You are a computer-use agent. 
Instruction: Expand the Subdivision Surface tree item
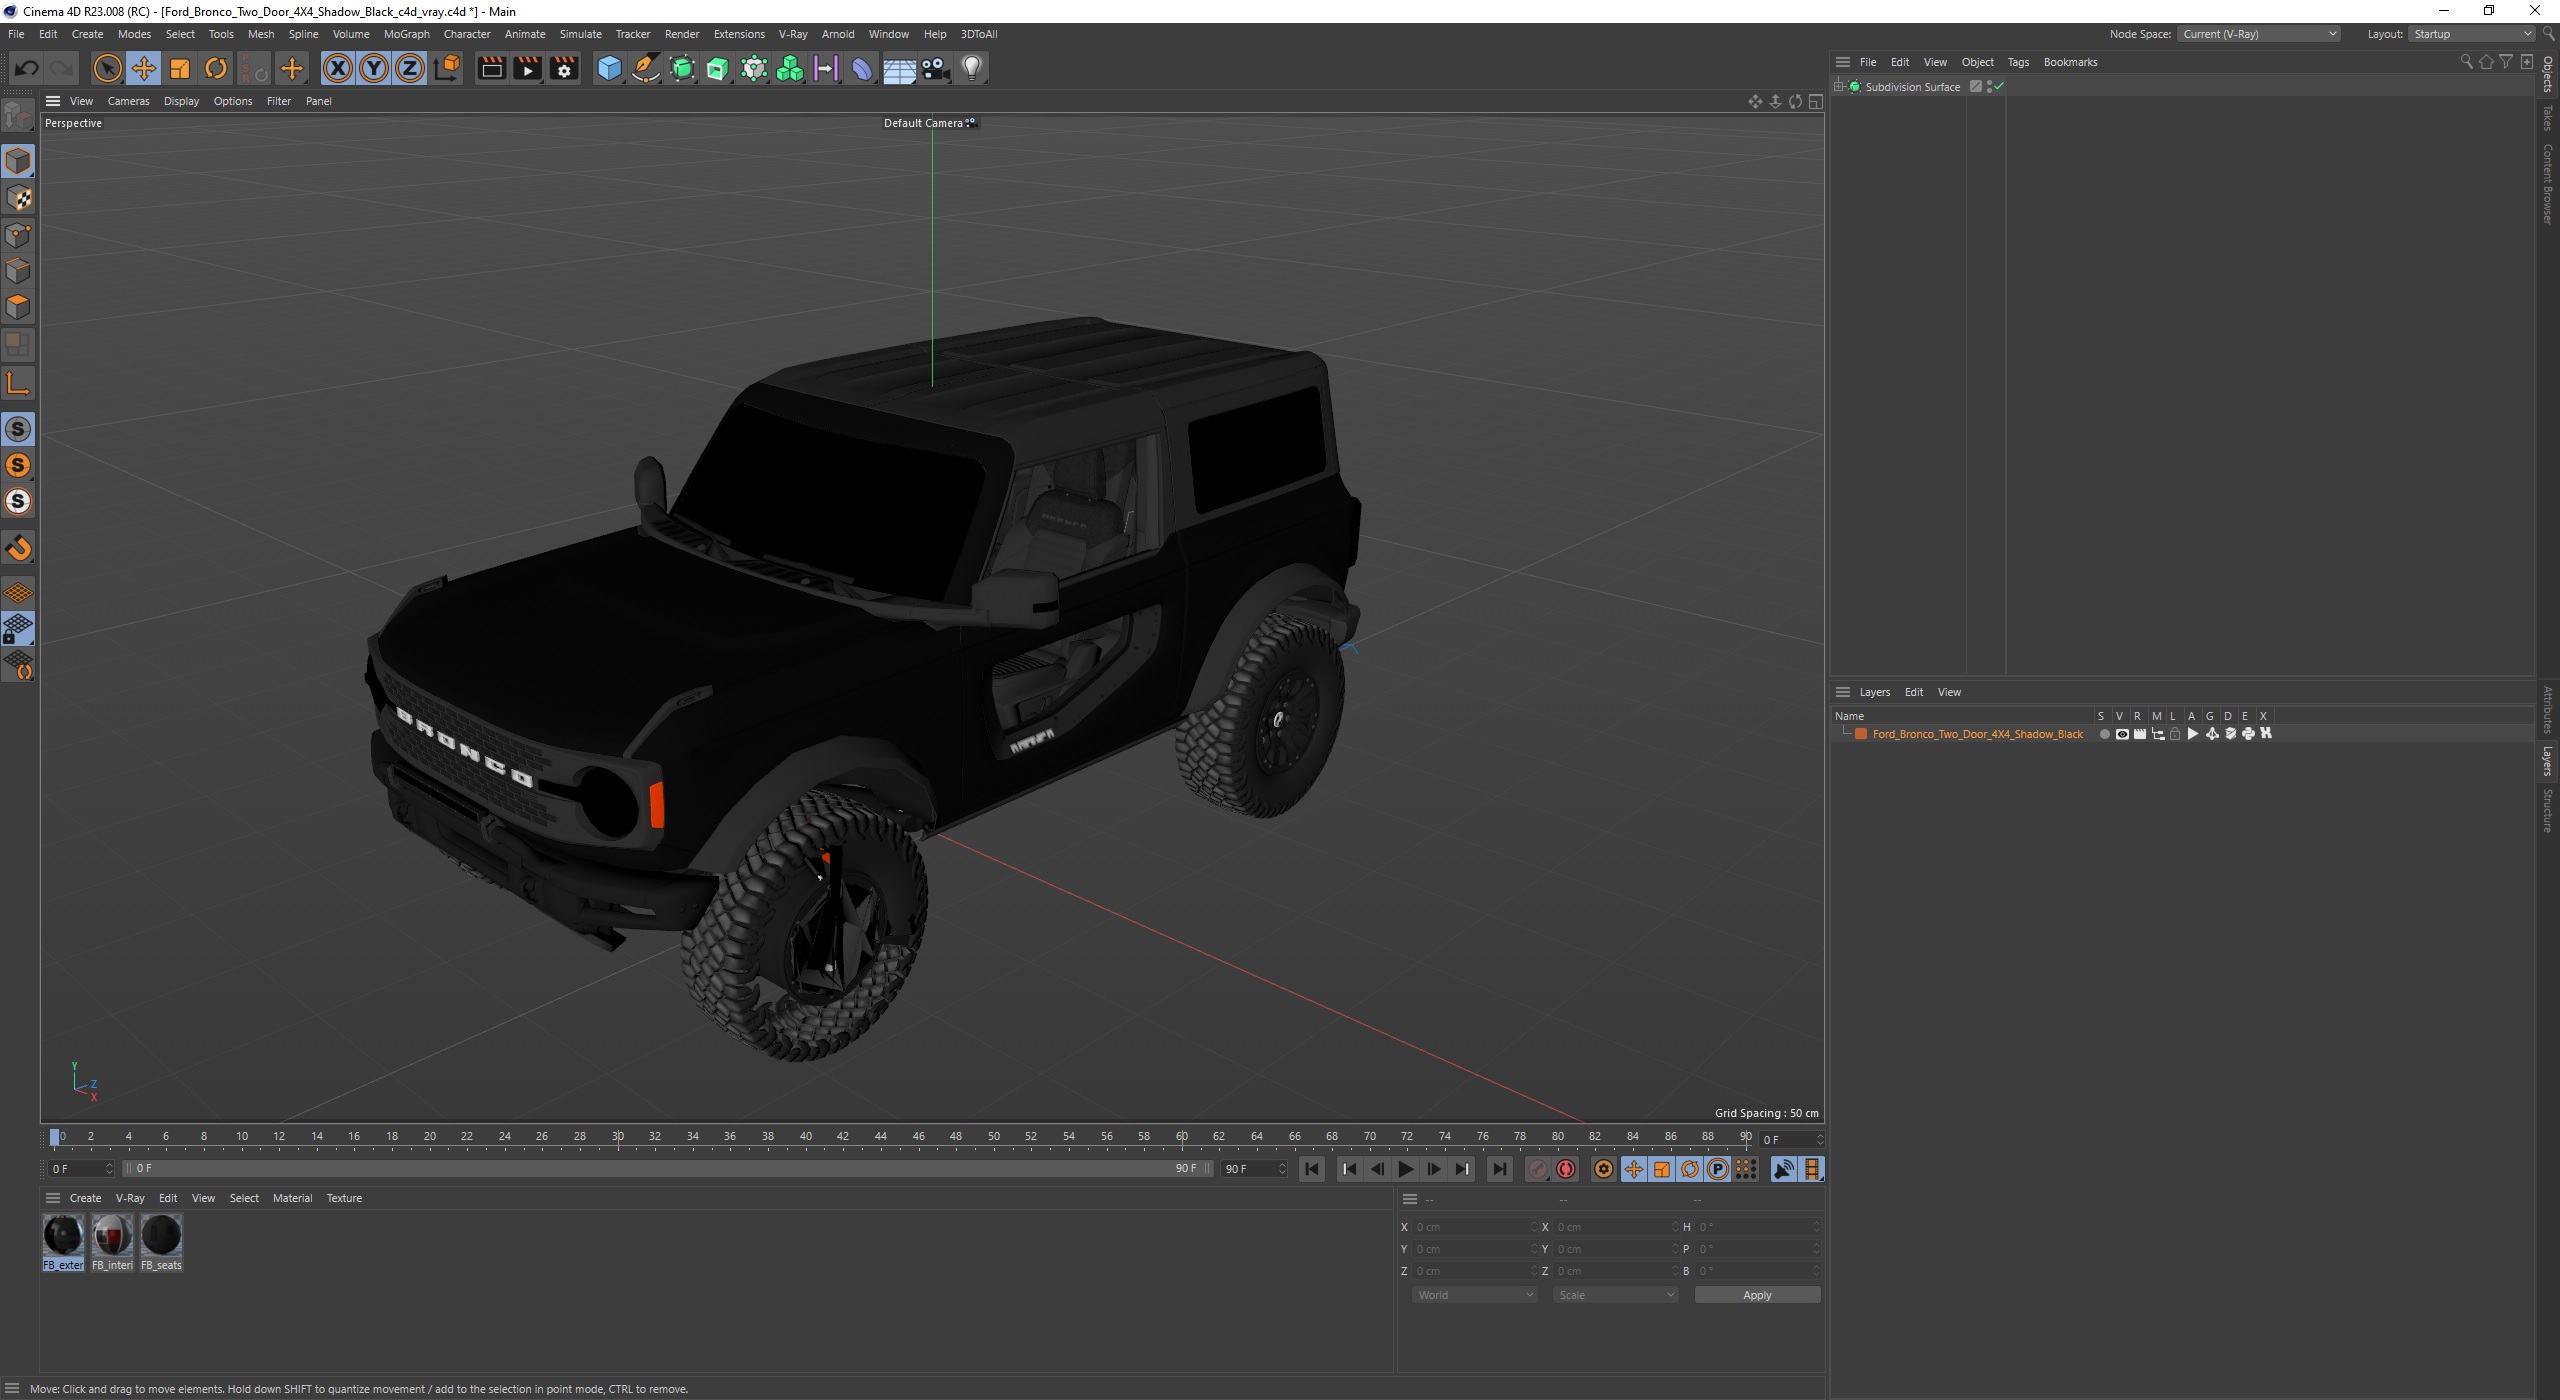1839,87
